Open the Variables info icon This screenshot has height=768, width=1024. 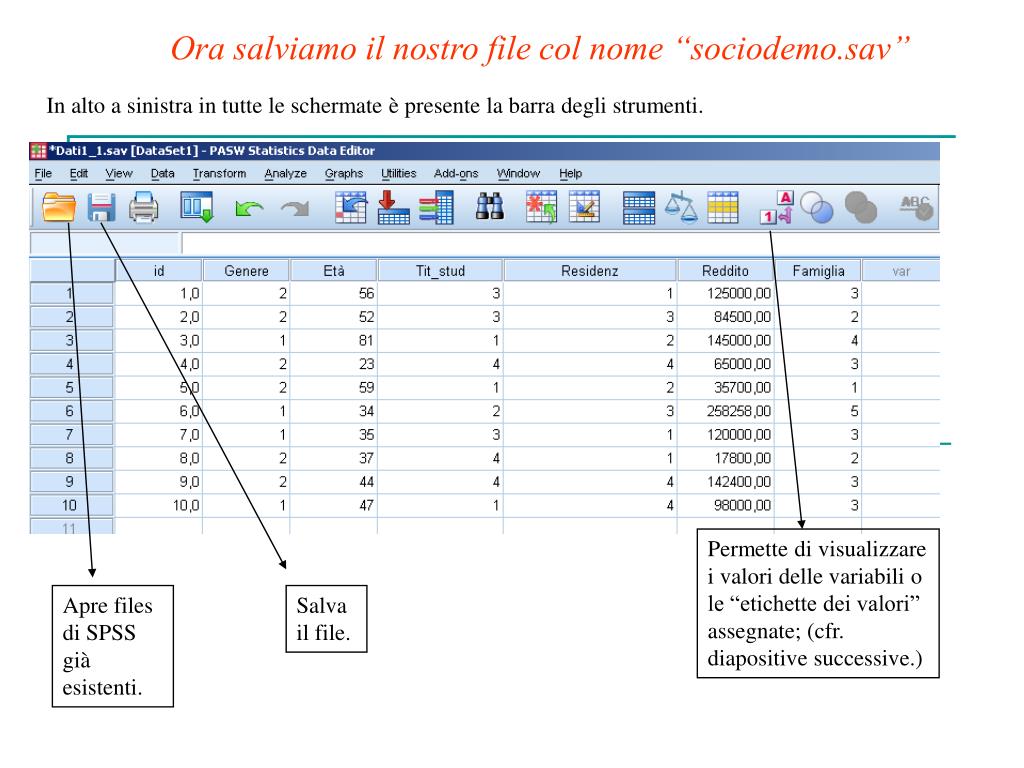tap(436, 208)
